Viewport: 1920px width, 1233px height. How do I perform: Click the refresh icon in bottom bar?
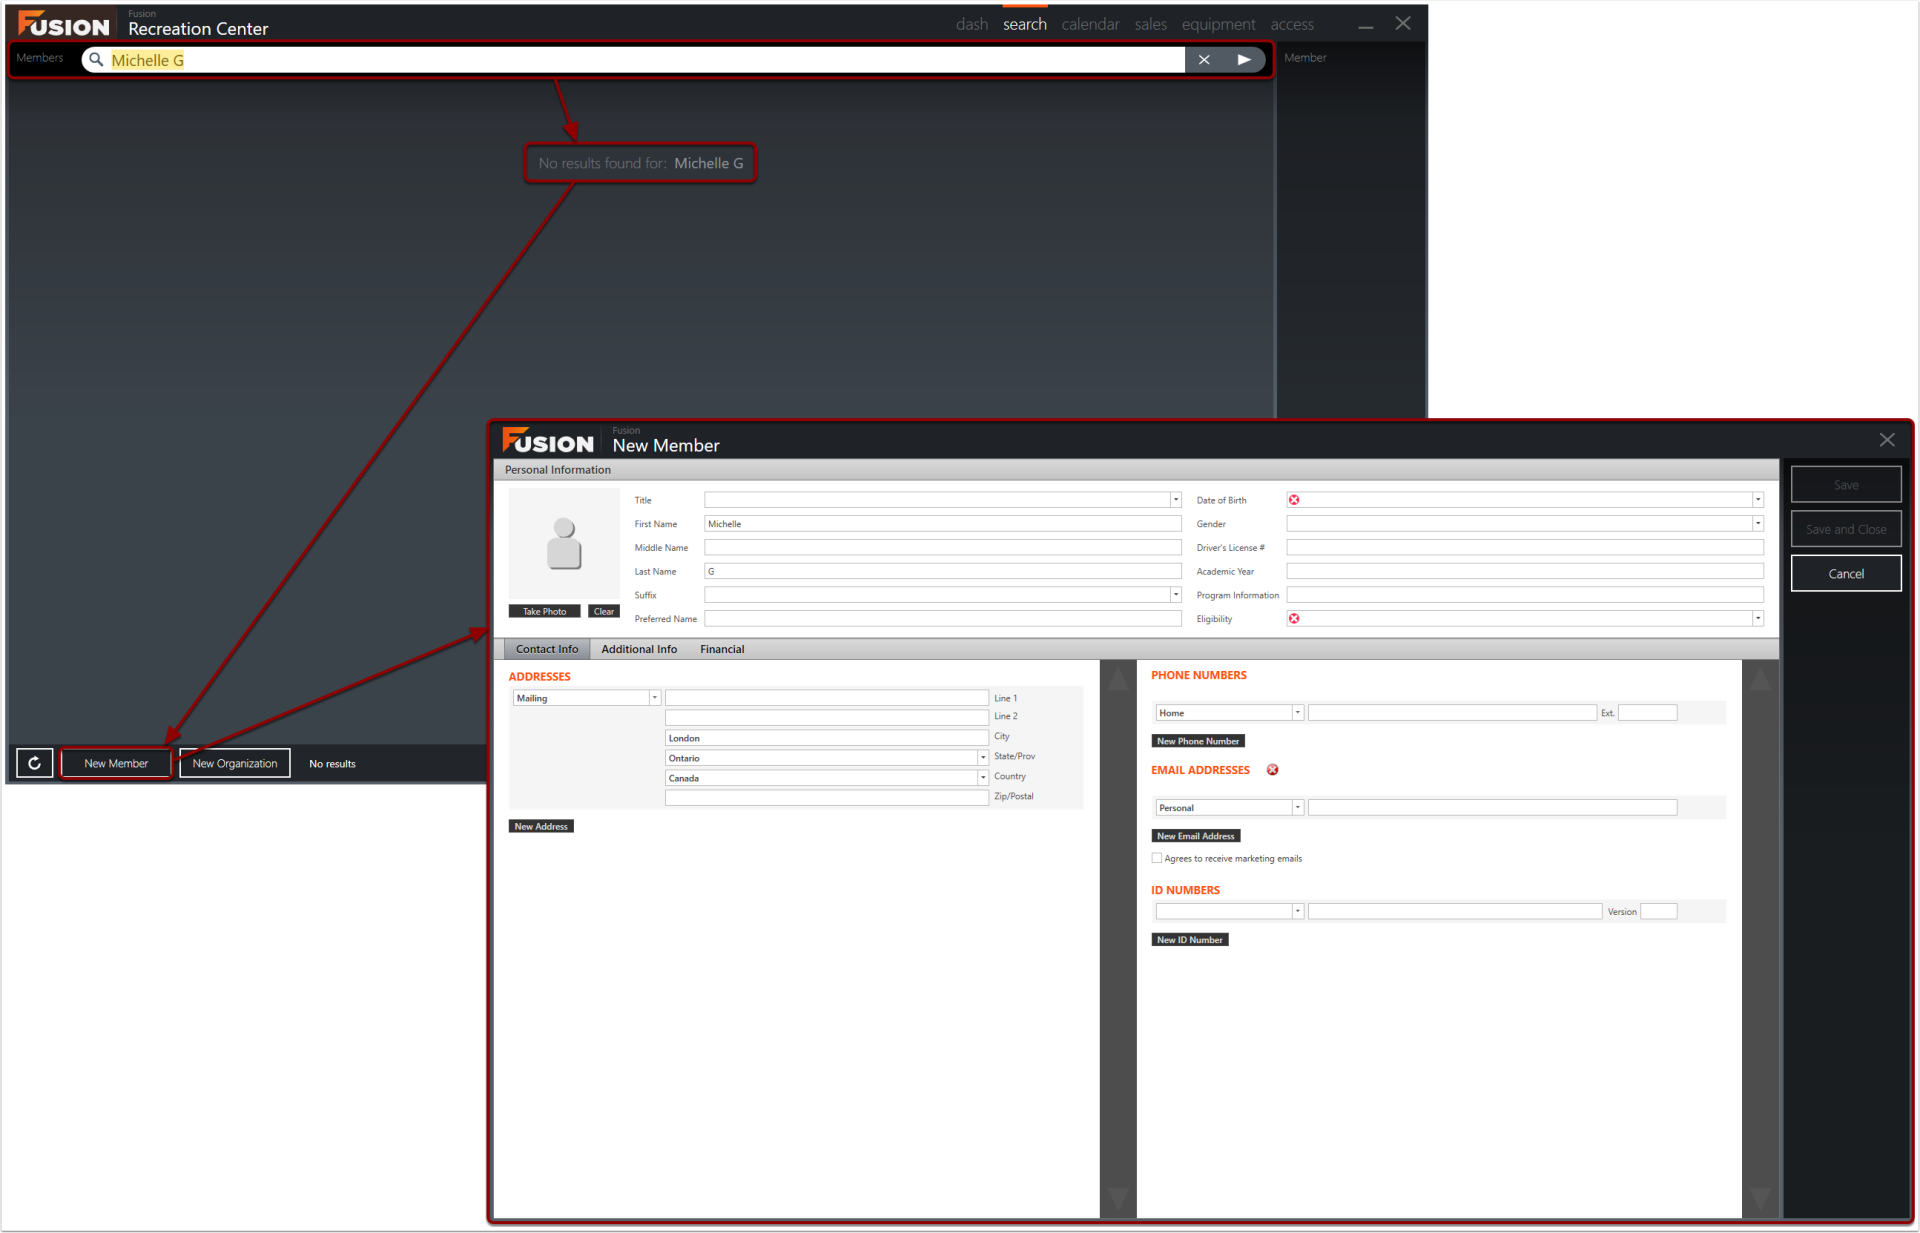(34, 763)
